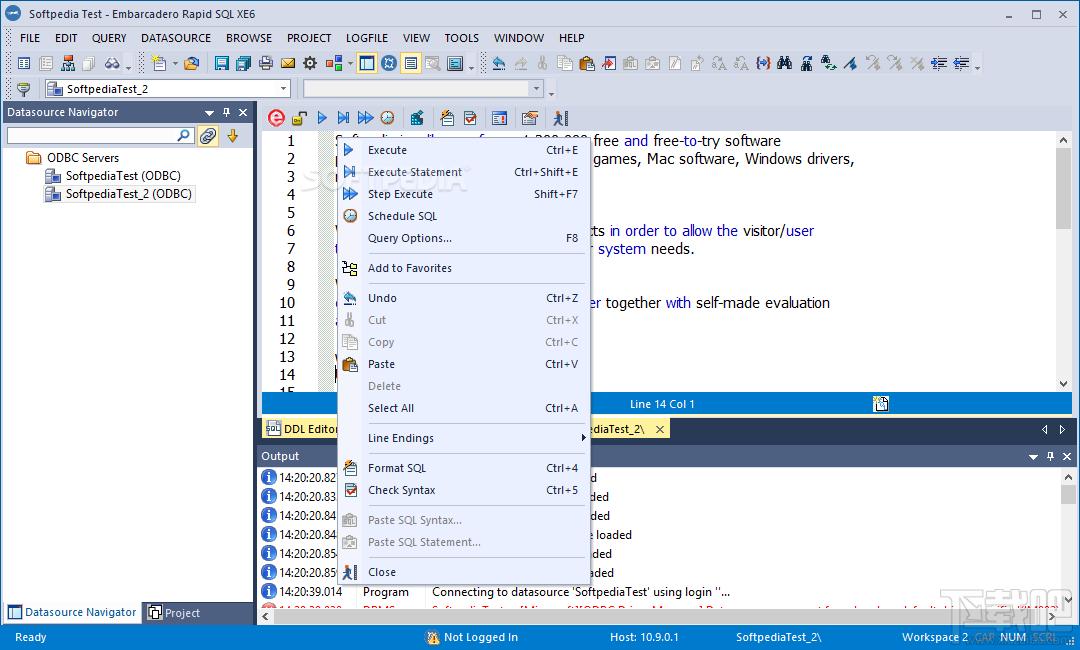Open the New document dropdown arrow
Viewport: 1080px width, 650px height.
(x=175, y=63)
